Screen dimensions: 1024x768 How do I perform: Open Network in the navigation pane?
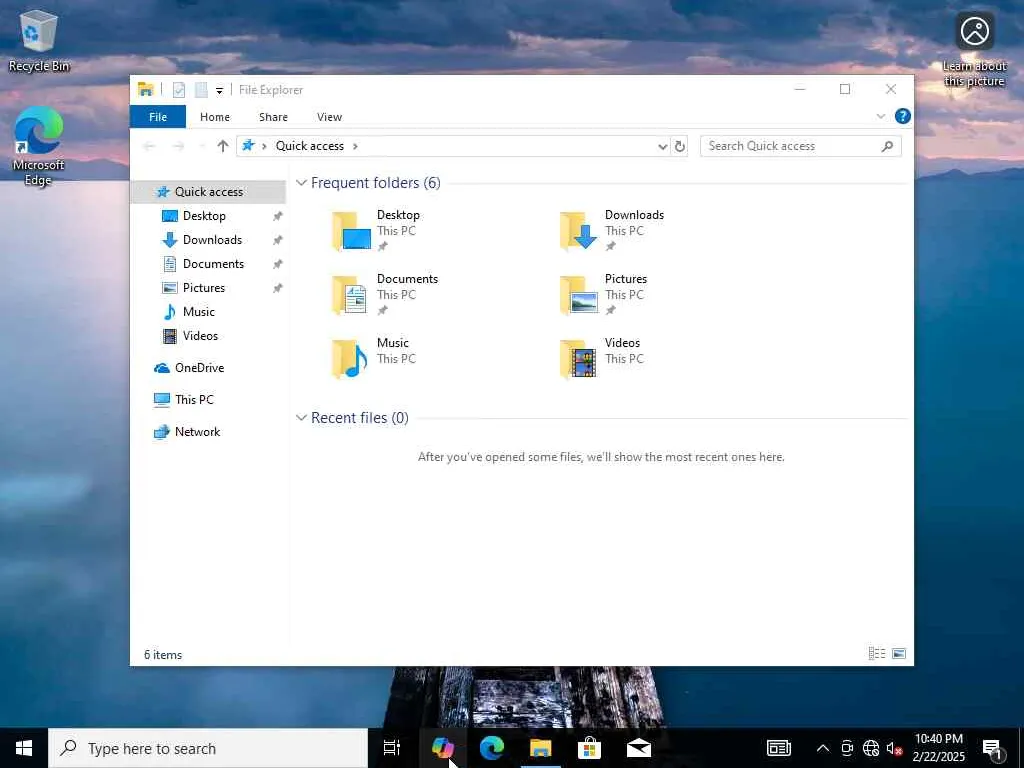197,432
